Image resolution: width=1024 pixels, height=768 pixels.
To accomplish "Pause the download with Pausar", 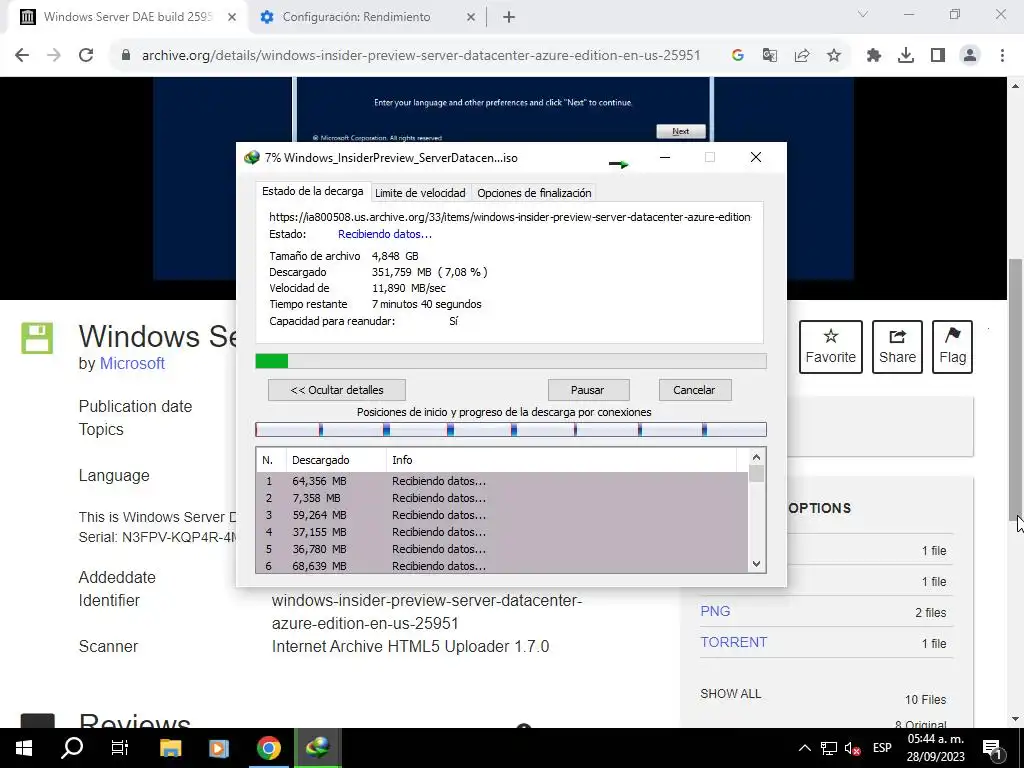I will click(x=588, y=390).
